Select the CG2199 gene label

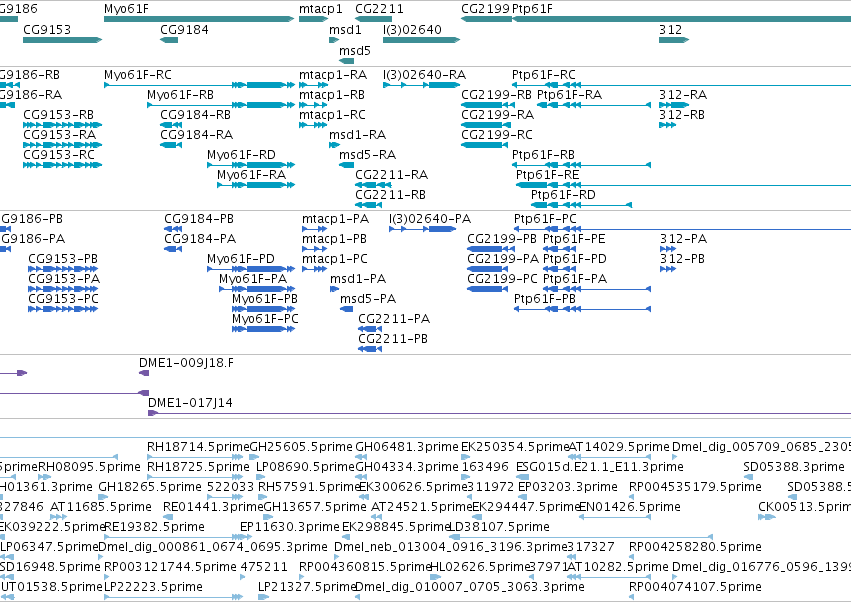485,9
